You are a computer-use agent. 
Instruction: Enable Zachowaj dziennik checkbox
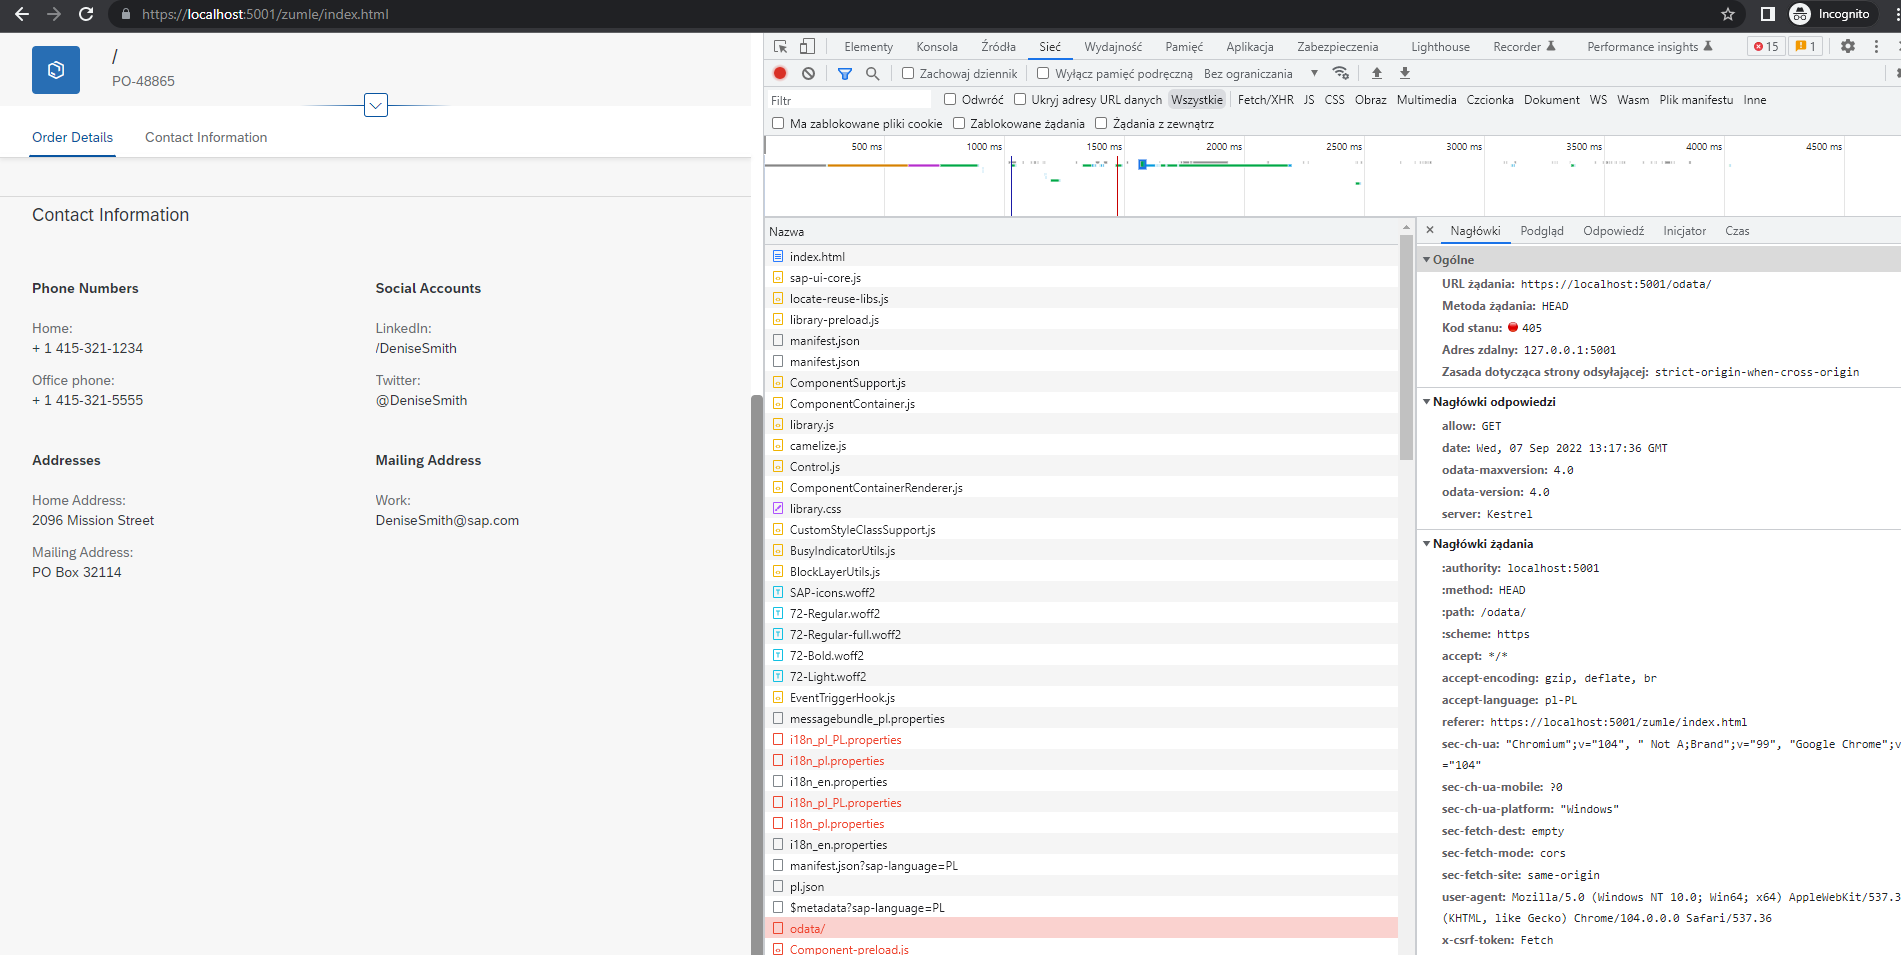[x=908, y=73]
